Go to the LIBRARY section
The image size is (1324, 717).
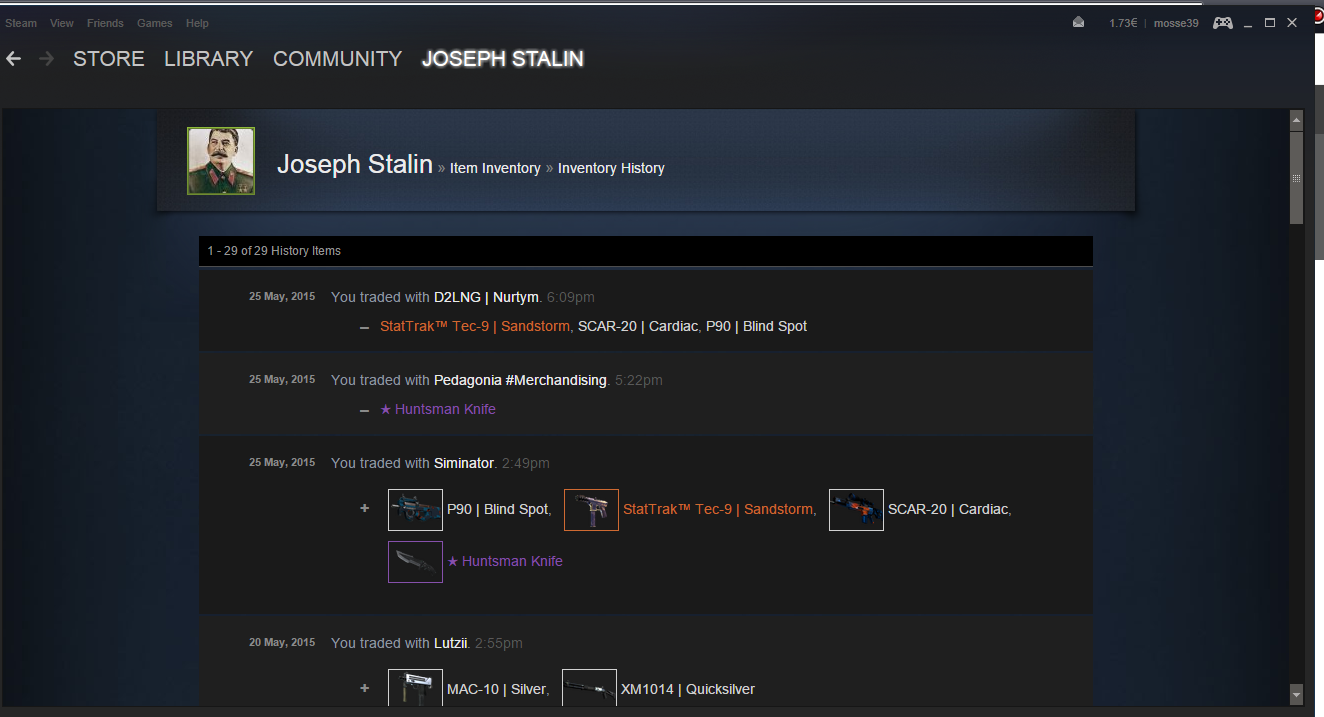click(209, 59)
